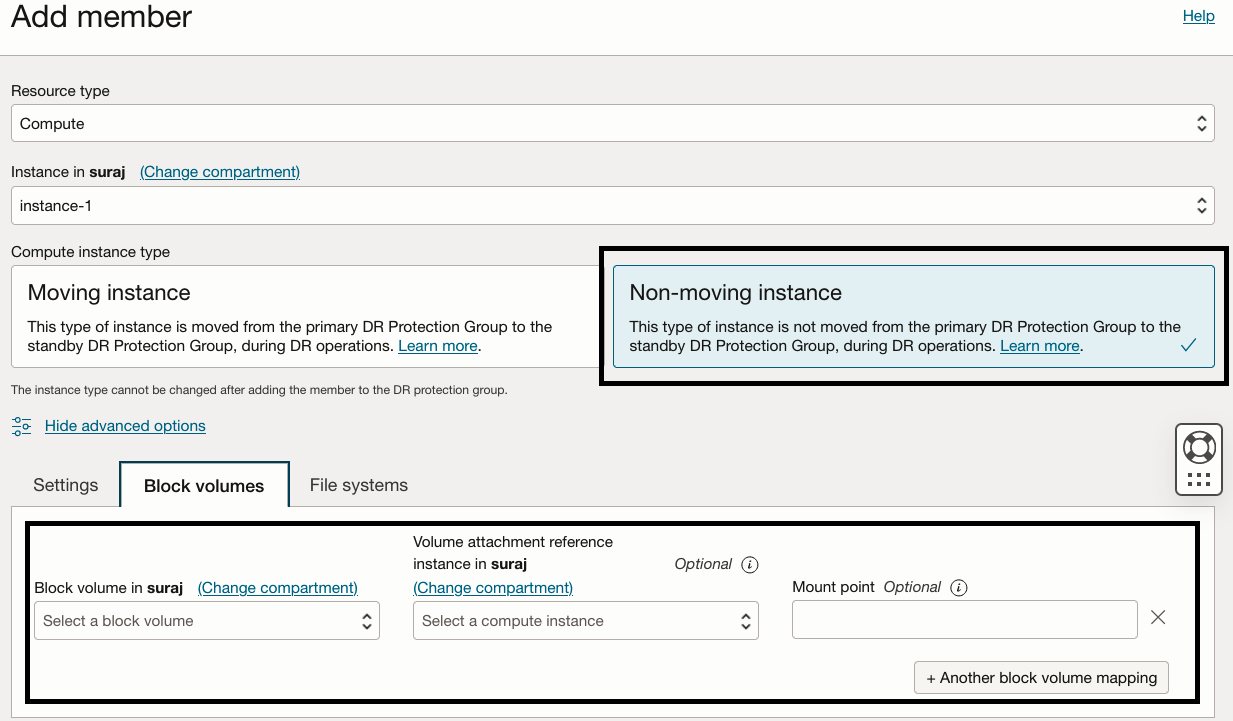1233x721 pixels.
Task: Click Hide advanced options link
Action: [125, 426]
